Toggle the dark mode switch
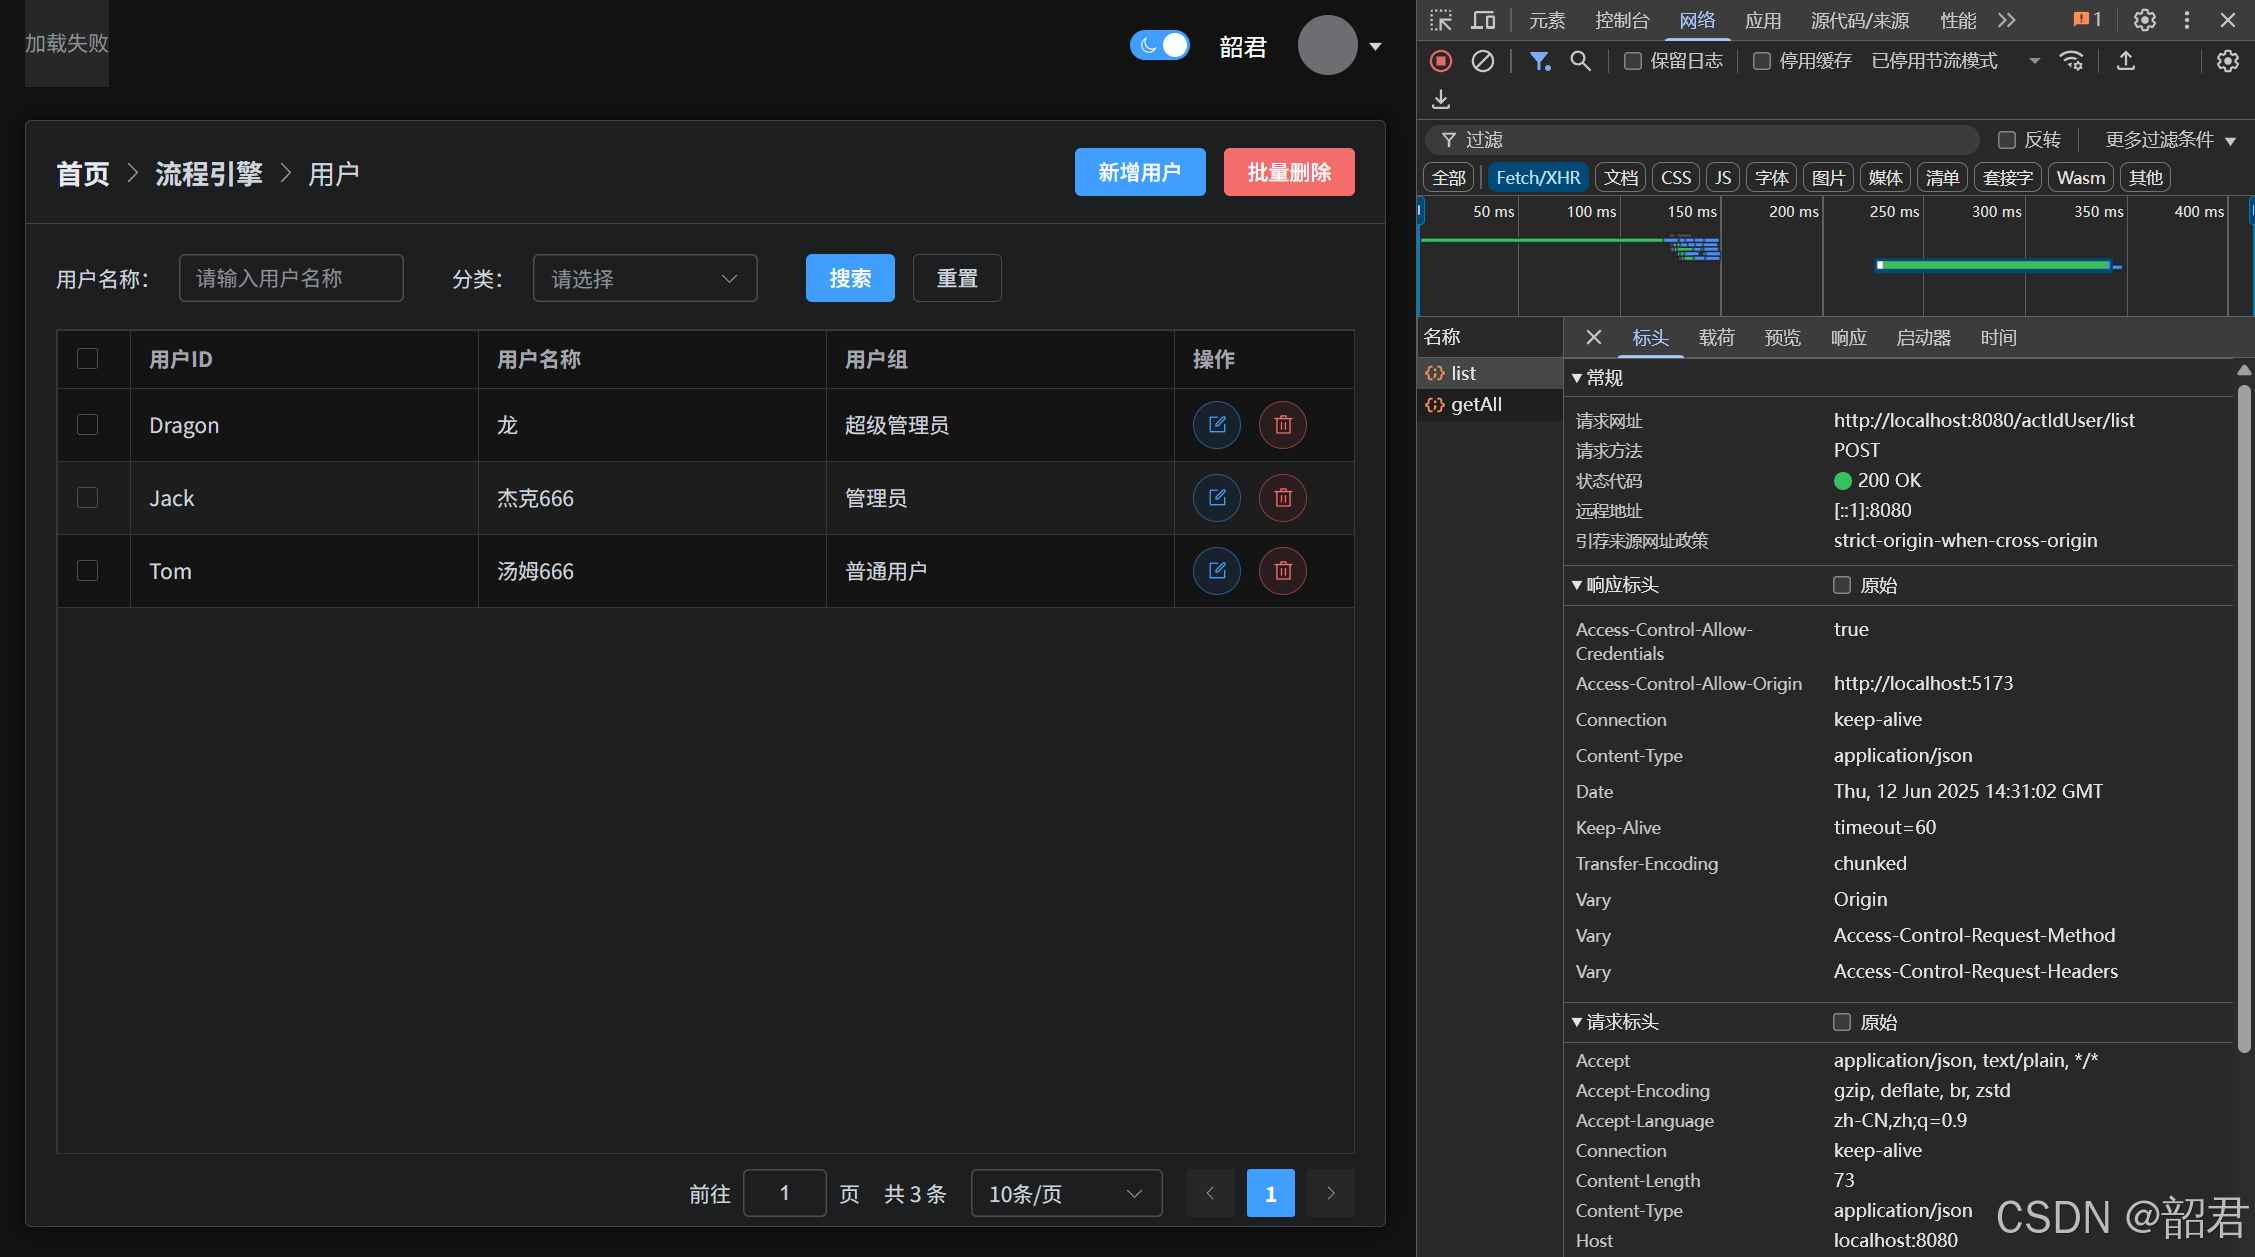 pyautogui.click(x=1159, y=45)
